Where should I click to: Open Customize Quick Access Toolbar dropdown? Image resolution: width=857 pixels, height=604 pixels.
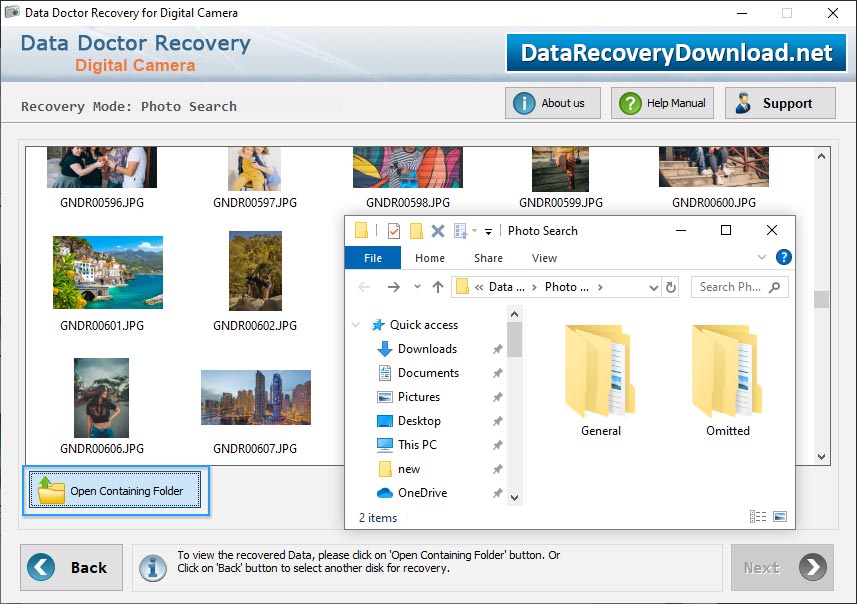[488, 232]
